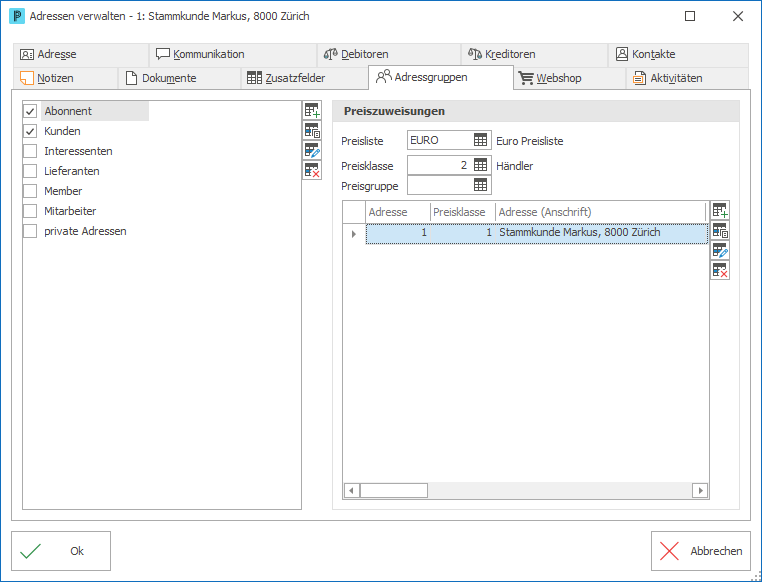Image resolution: width=762 pixels, height=582 pixels.
Task: Sort by Preisklasse column header
Action: 462,212
